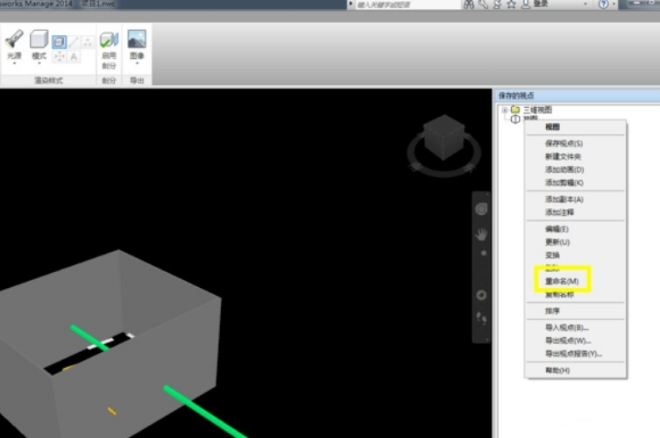Screen dimensions: 660x438
Task: Choose 添加副本(A) in context menu
Action: coord(575,199)
